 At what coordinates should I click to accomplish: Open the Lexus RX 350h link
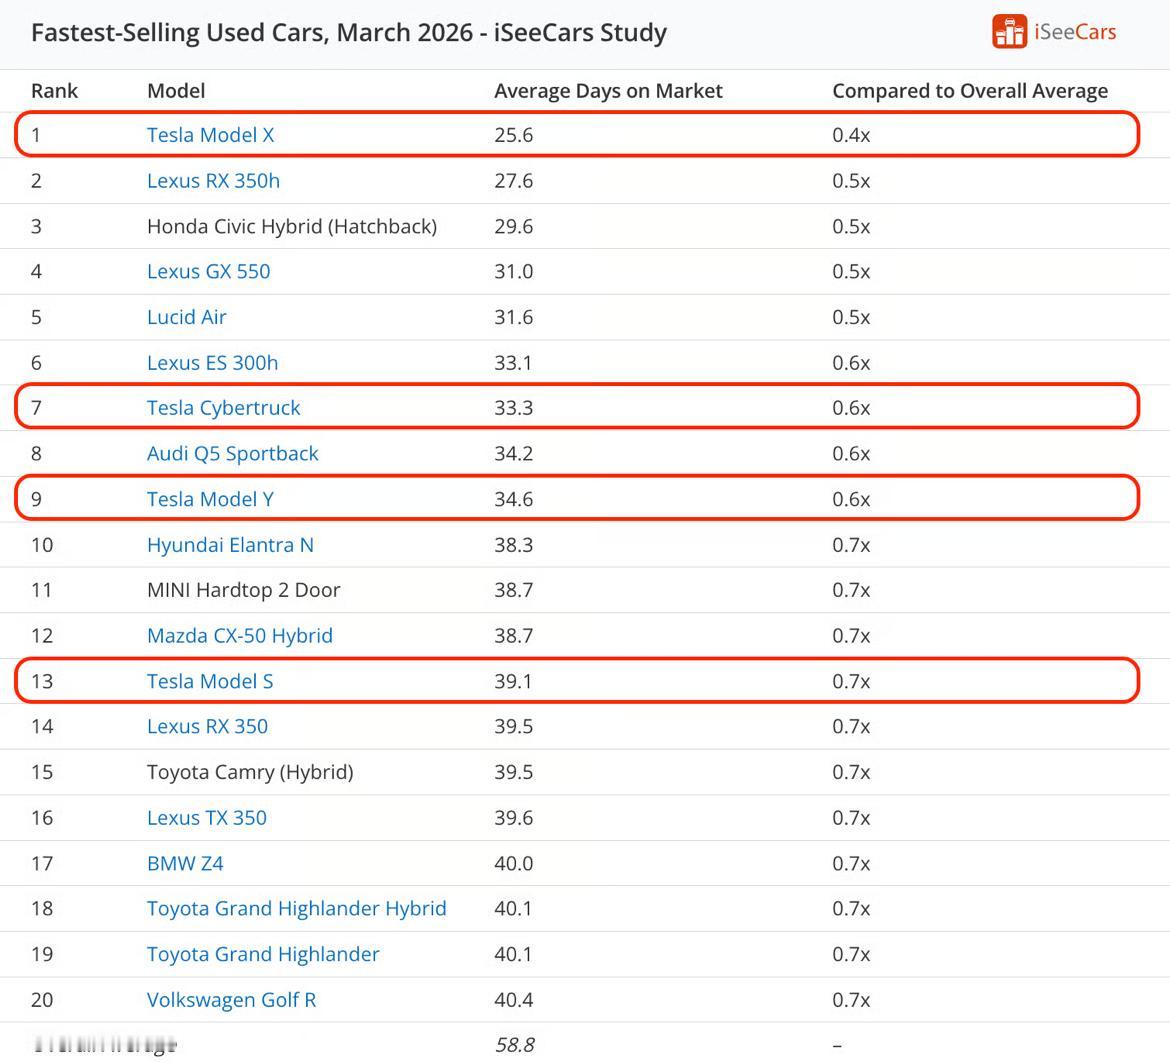pyautogui.click(x=213, y=181)
